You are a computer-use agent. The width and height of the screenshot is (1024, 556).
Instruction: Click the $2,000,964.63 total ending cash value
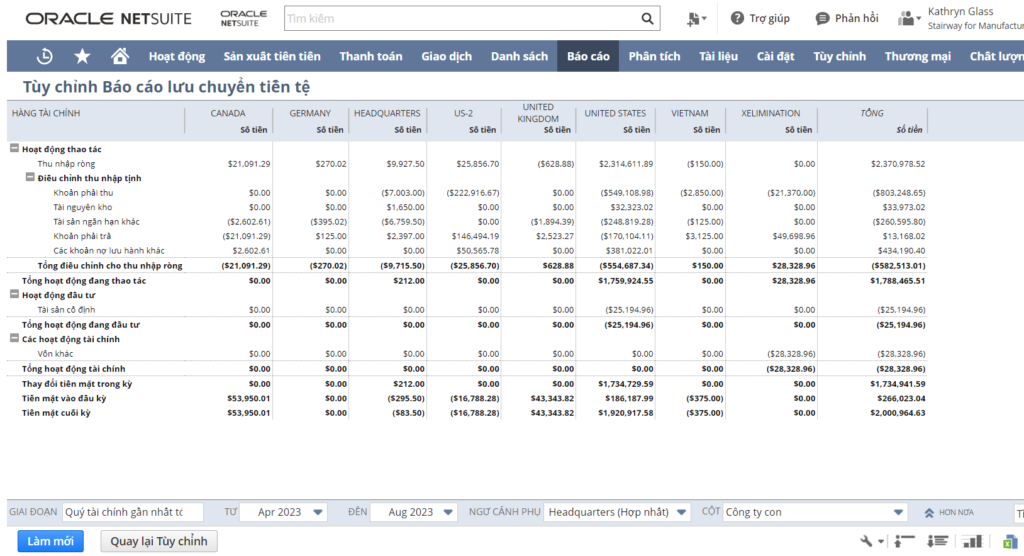coord(897,413)
